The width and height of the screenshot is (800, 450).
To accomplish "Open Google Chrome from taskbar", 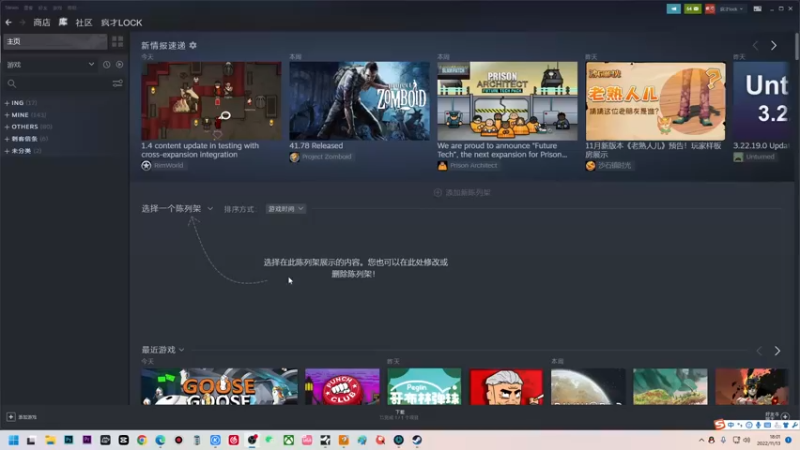I will pos(142,440).
